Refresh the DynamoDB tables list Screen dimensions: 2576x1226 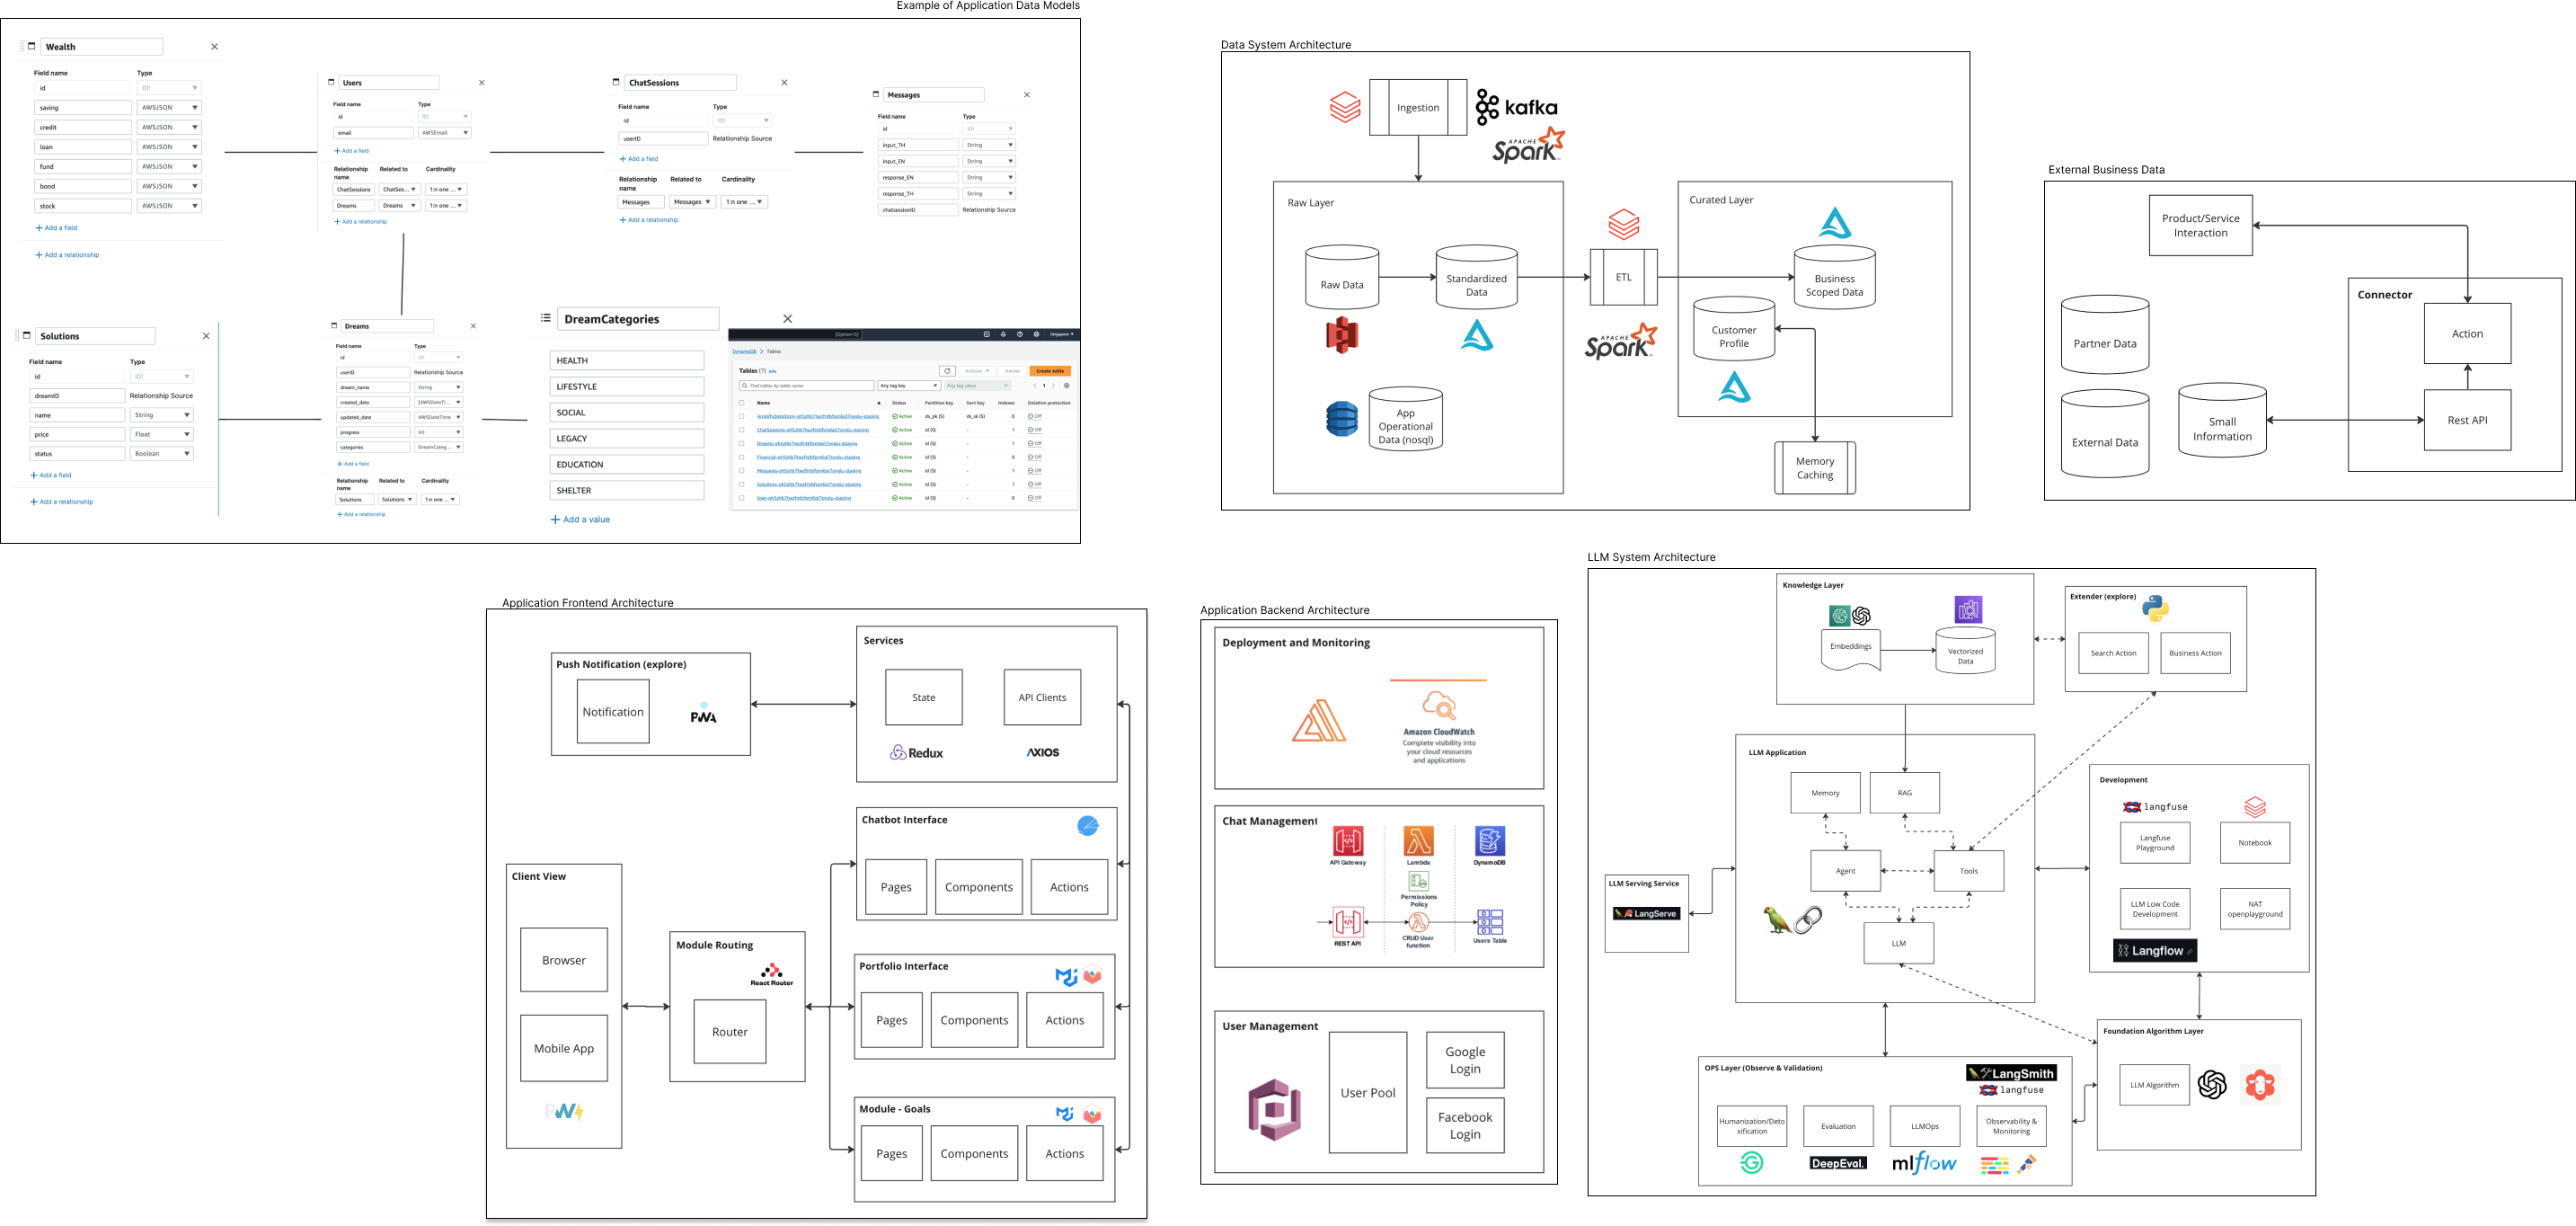(947, 371)
